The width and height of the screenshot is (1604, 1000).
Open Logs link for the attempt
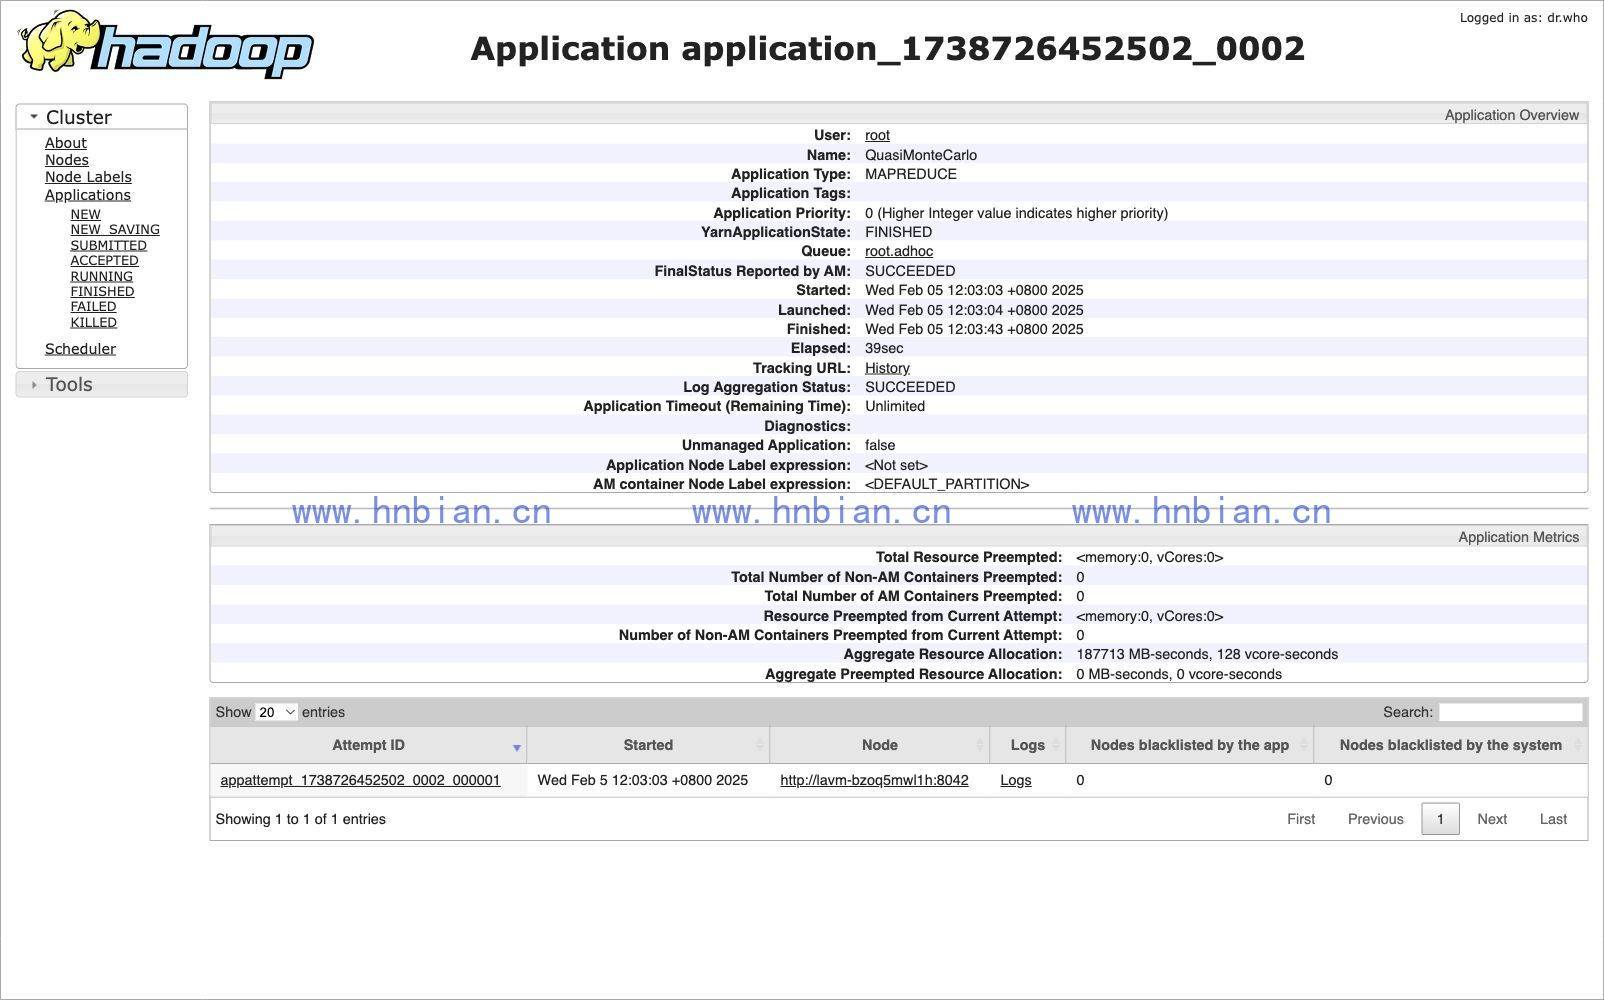pyautogui.click(x=1015, y=780)
